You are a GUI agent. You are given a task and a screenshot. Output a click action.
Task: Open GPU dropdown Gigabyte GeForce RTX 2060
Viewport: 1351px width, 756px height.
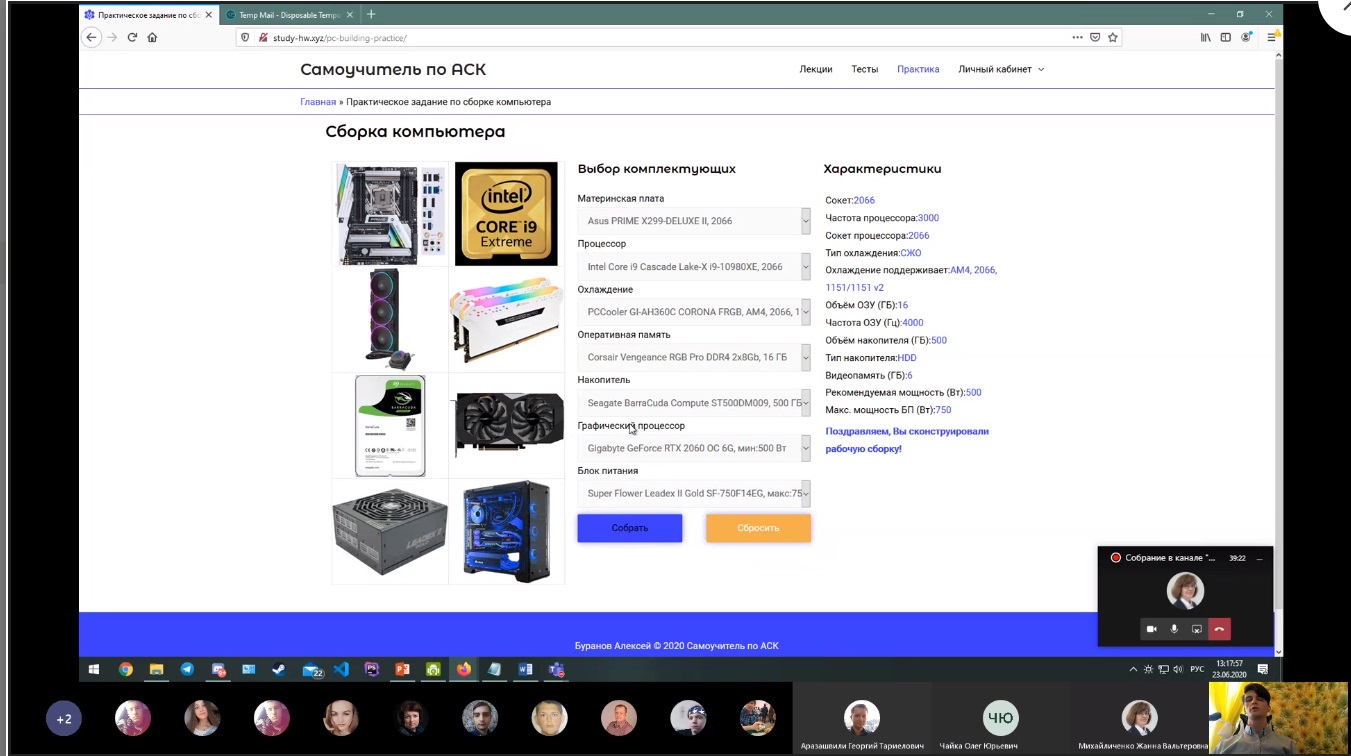click(x=694, y=448)
